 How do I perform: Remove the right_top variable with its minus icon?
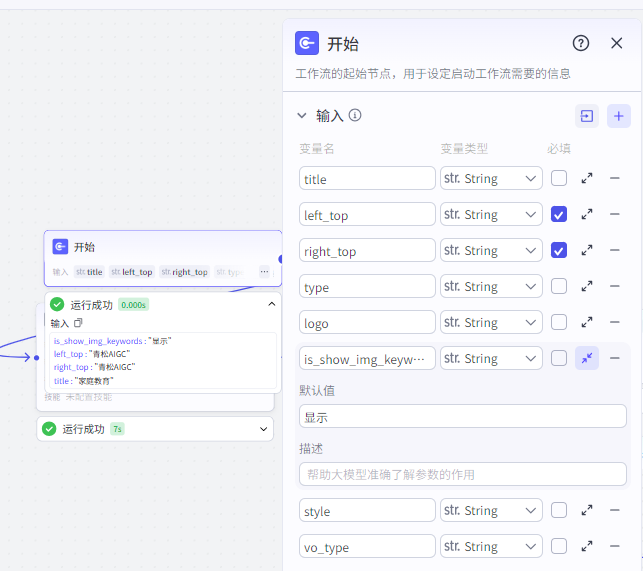pyautogui.click(x=614, y=250)
